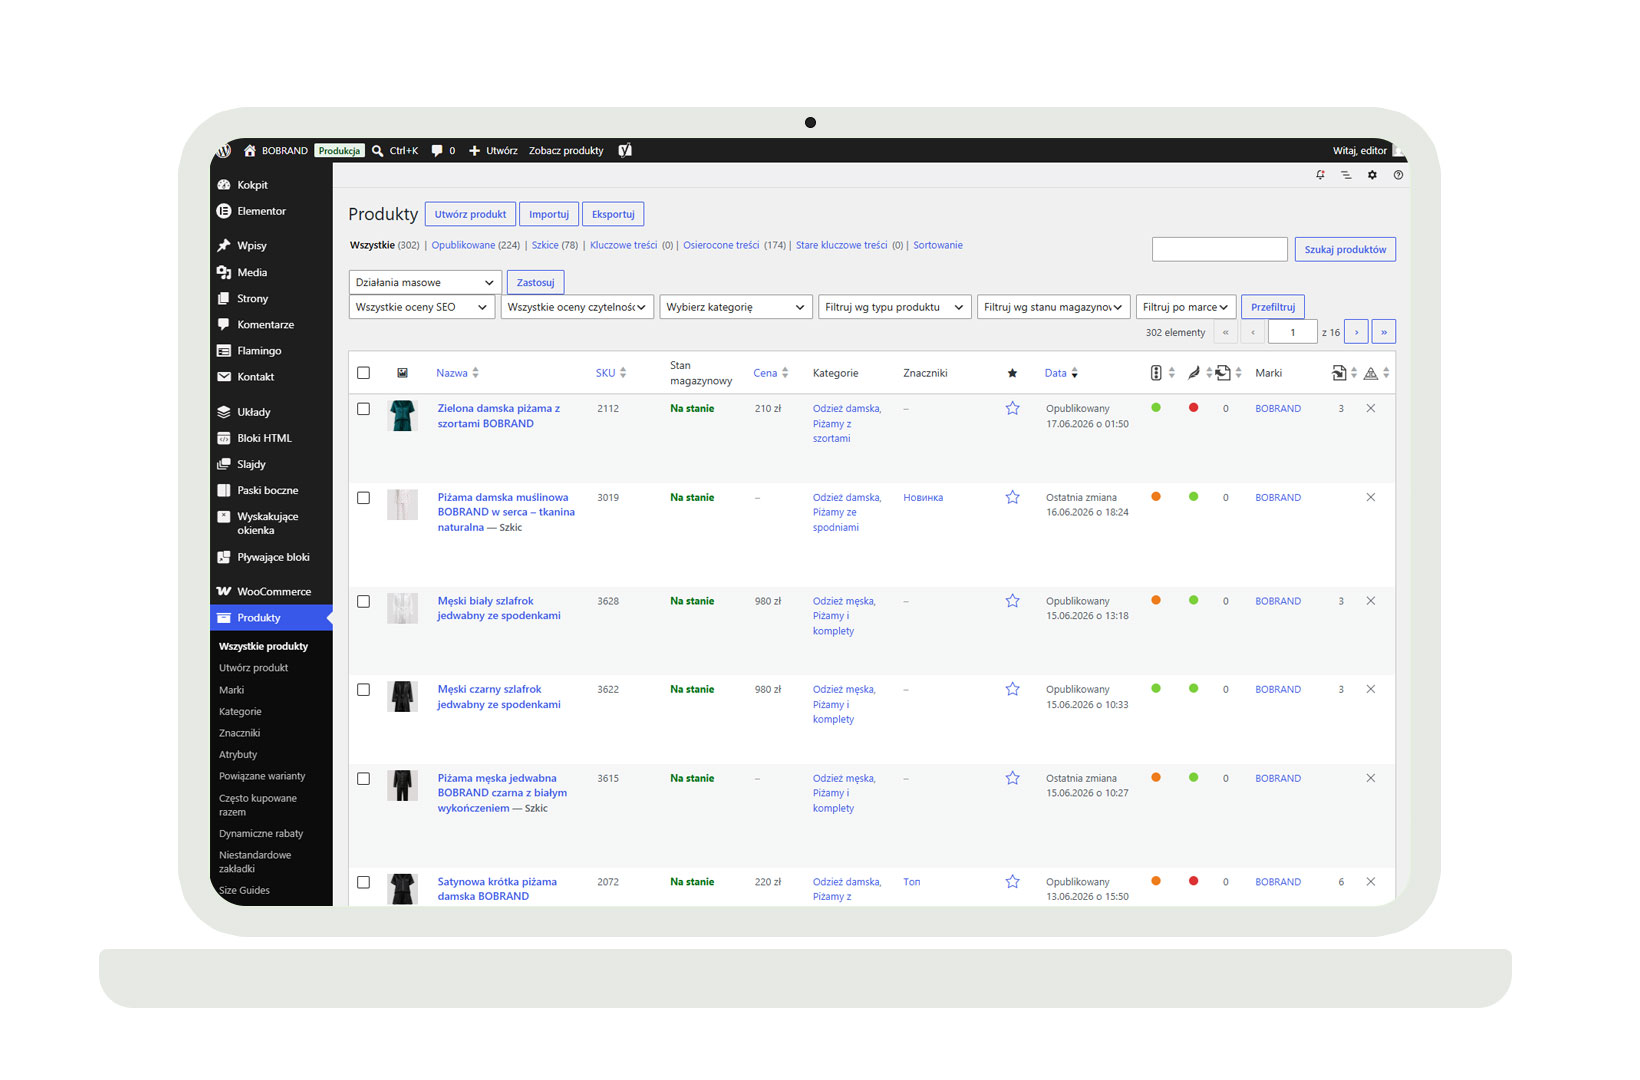Focus the product search input field
Viewport: 1640px width, 1080px height.
click(x=1220, y=249)
